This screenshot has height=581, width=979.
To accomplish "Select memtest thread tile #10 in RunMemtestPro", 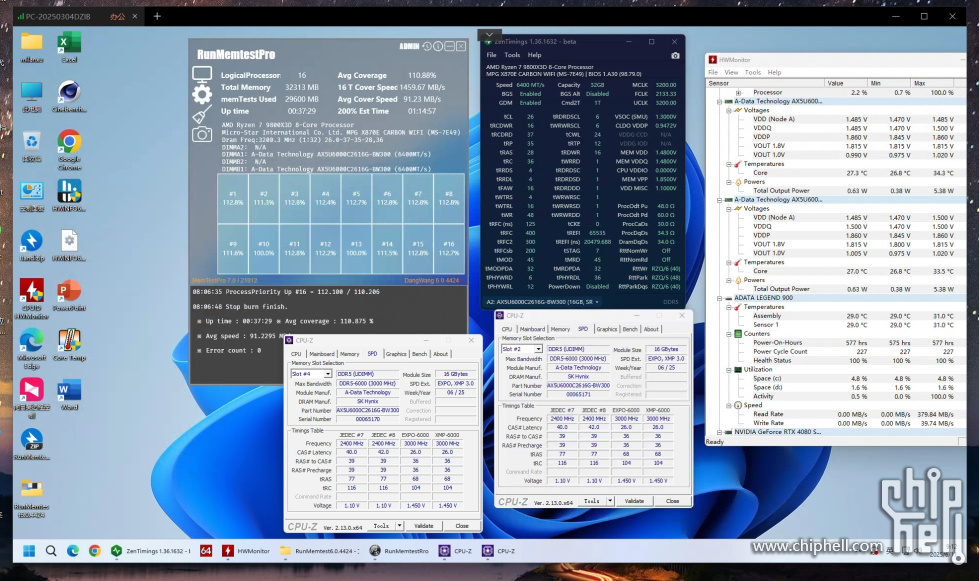I will coord(264,248).
